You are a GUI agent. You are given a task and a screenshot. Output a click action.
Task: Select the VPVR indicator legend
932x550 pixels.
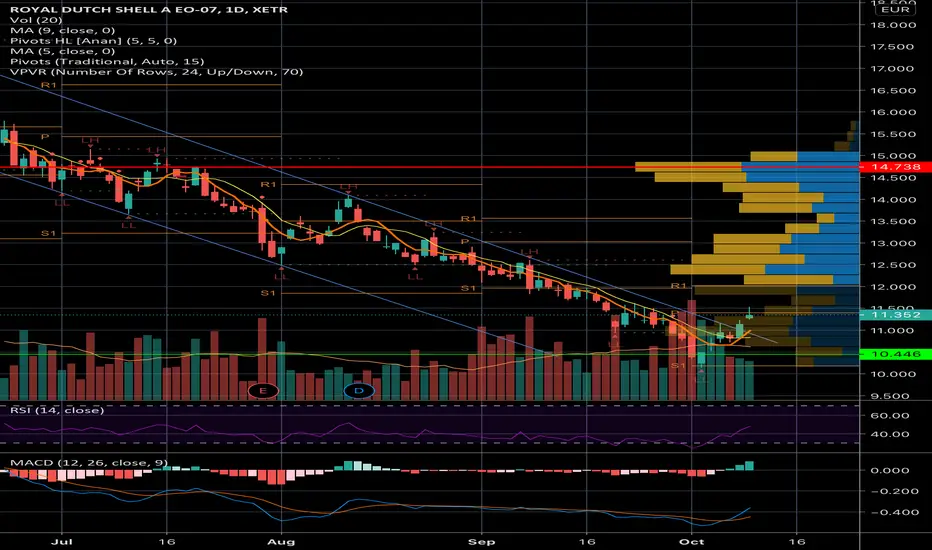pyautogui.click(x=156, y=72)
